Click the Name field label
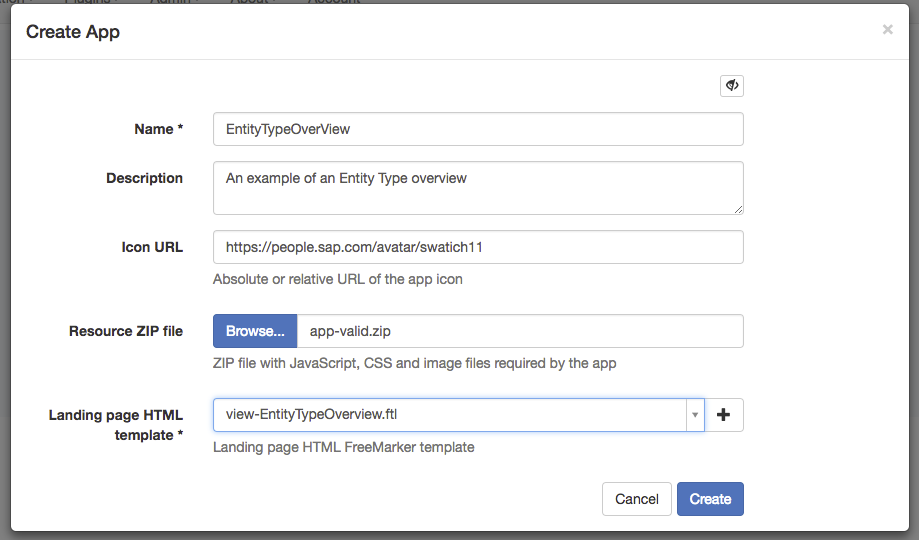 (x=159, y=129)
